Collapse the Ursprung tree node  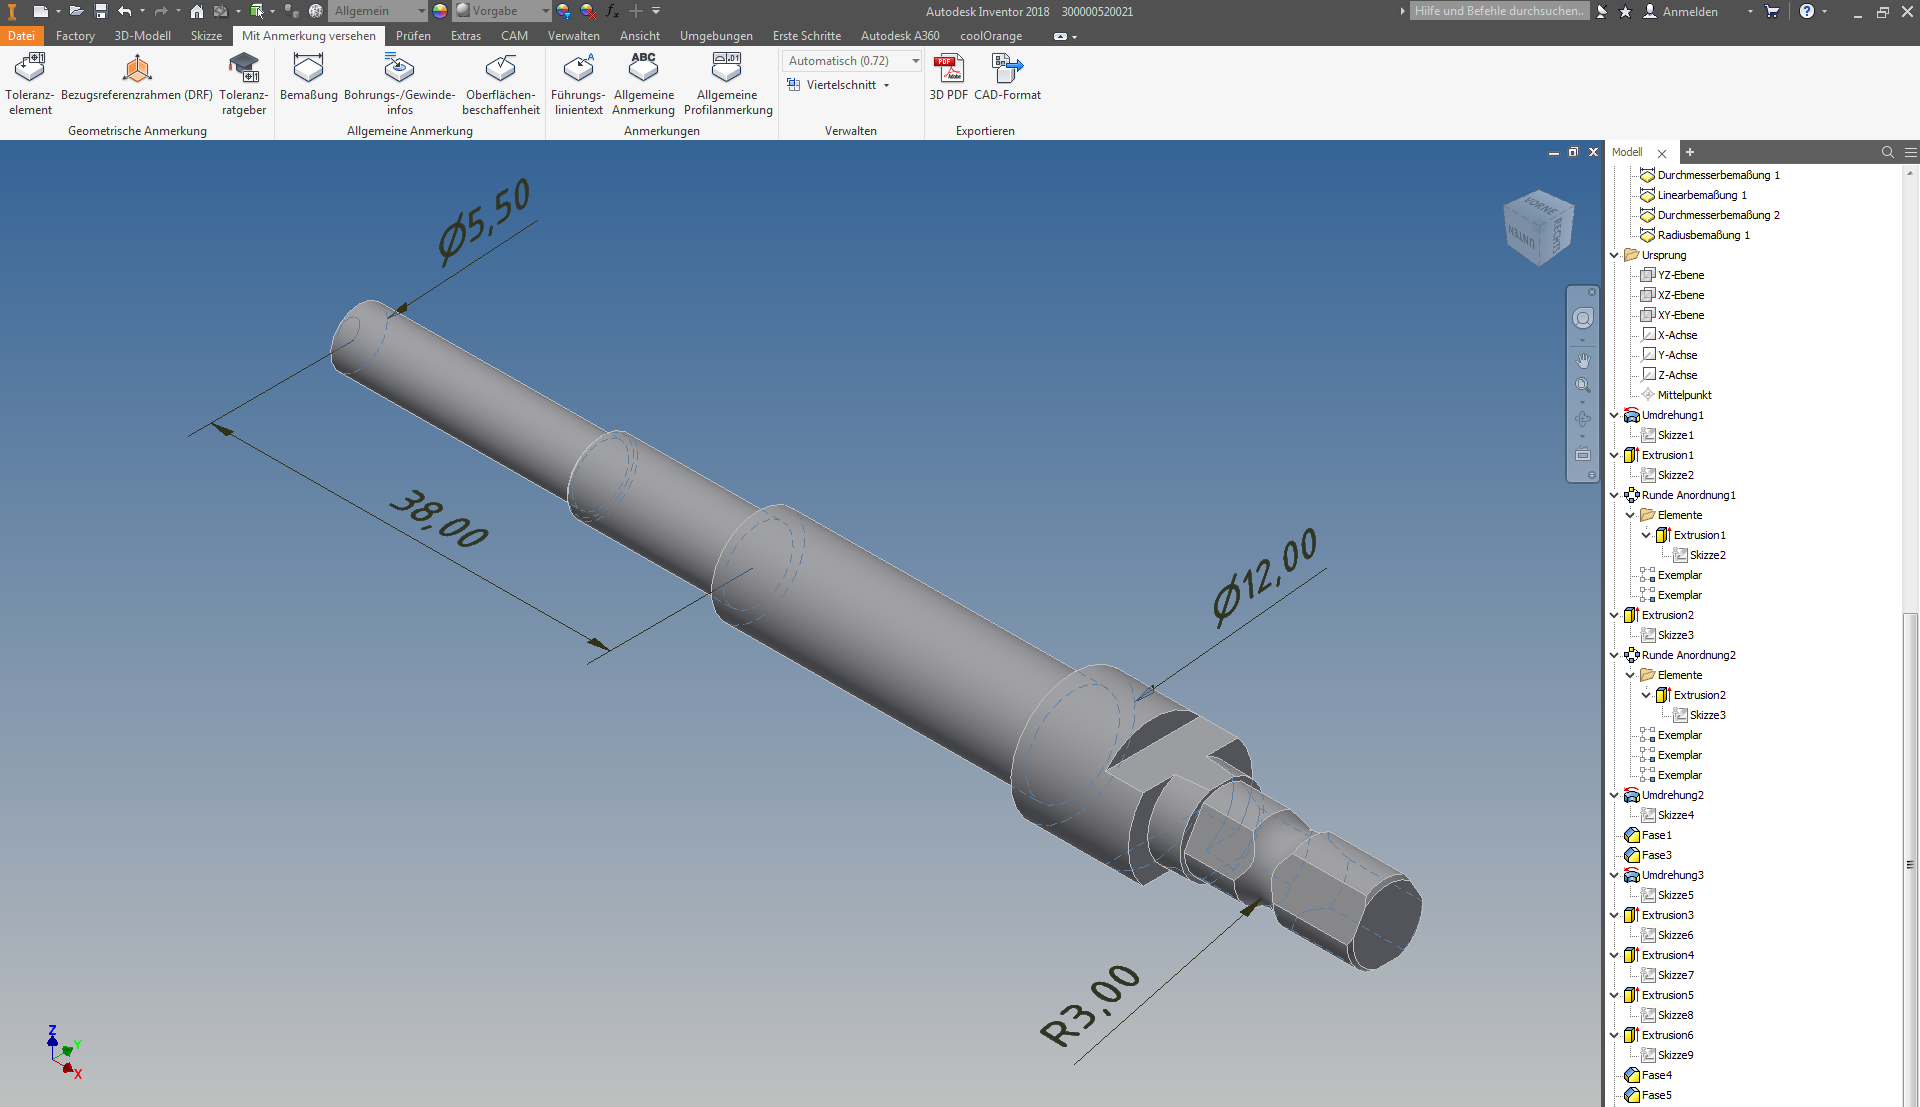click(1614, 255)
